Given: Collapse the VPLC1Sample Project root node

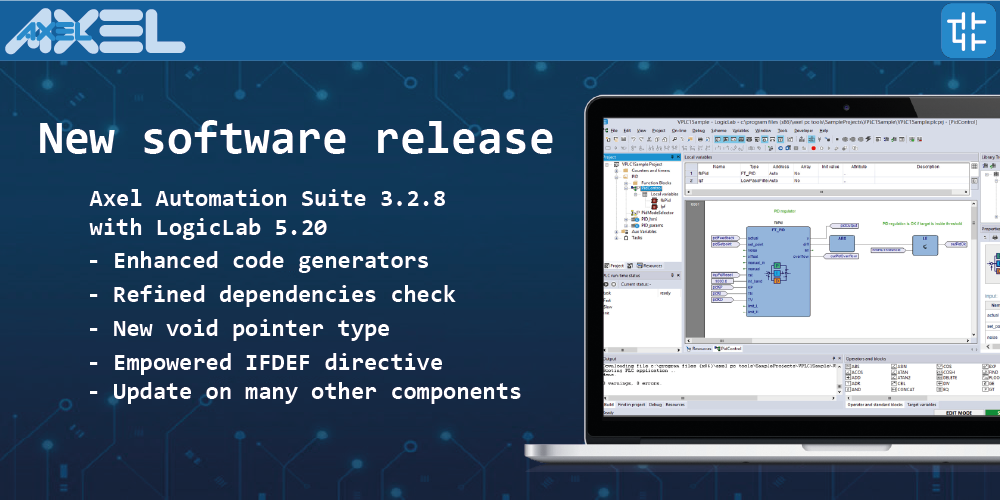Looking at the screenshot, I should (607, 165).
